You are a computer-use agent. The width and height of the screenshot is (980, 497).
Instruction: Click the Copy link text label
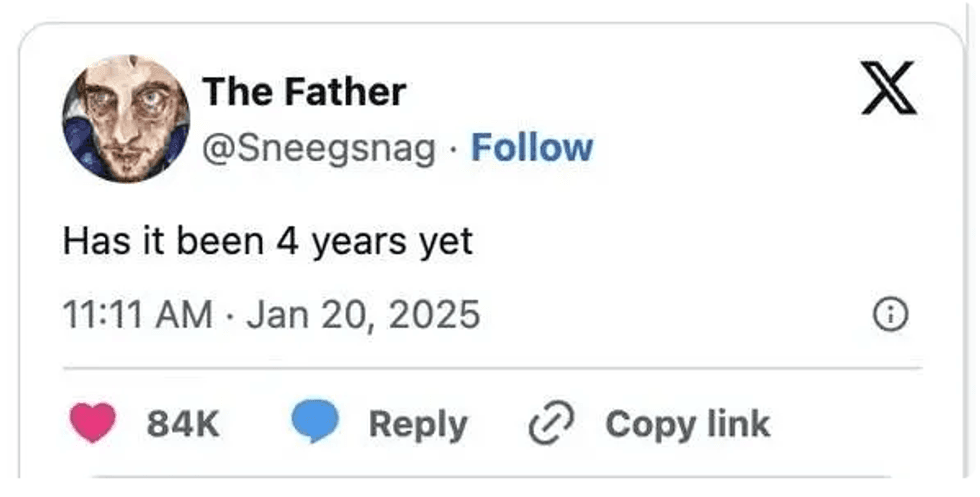688,425
